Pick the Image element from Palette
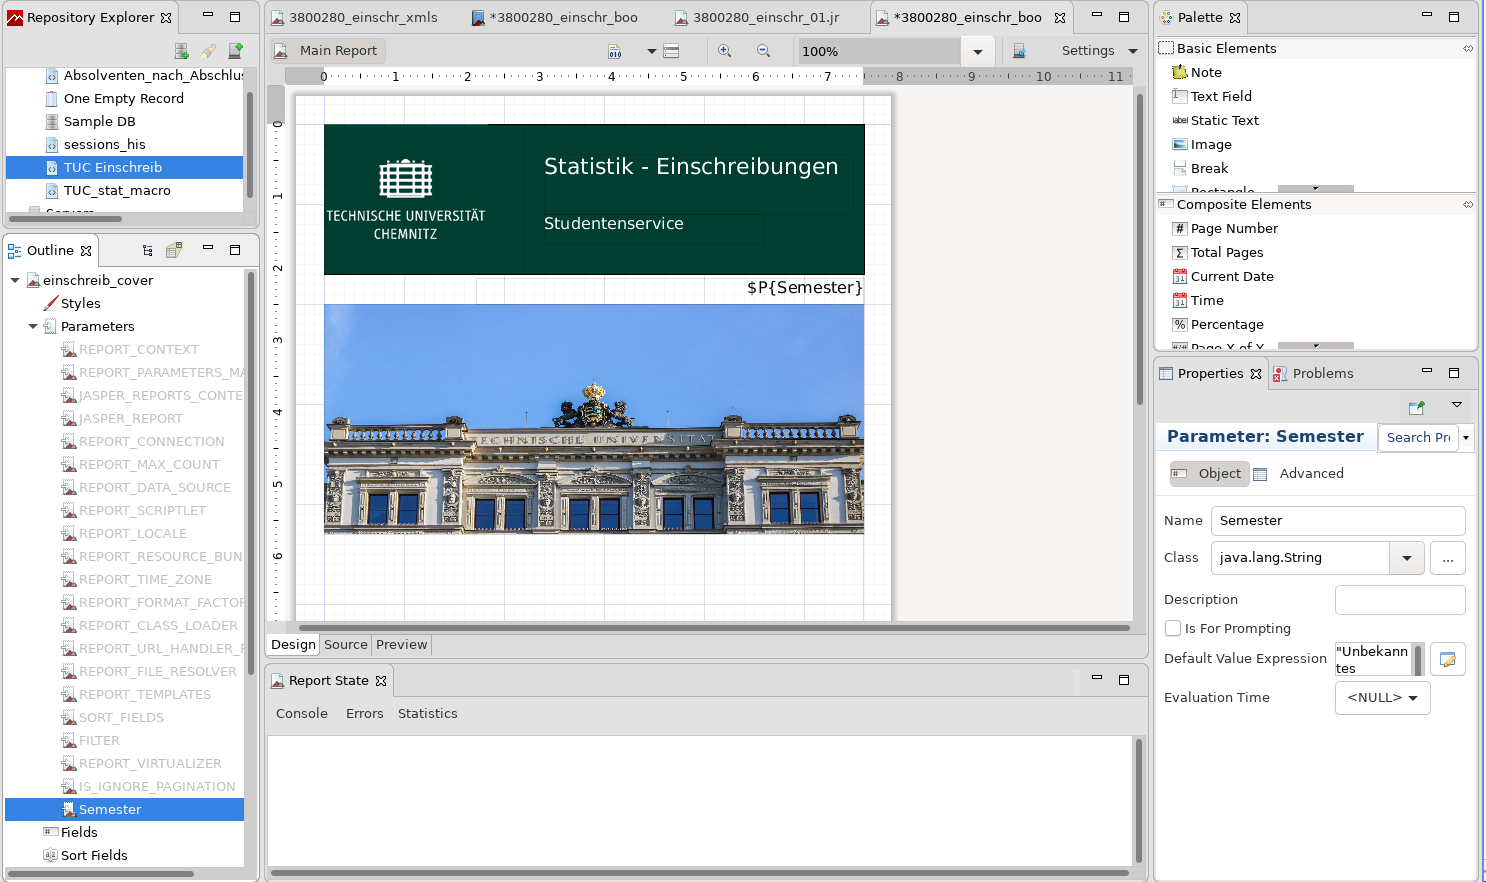 click(1210, 145)
